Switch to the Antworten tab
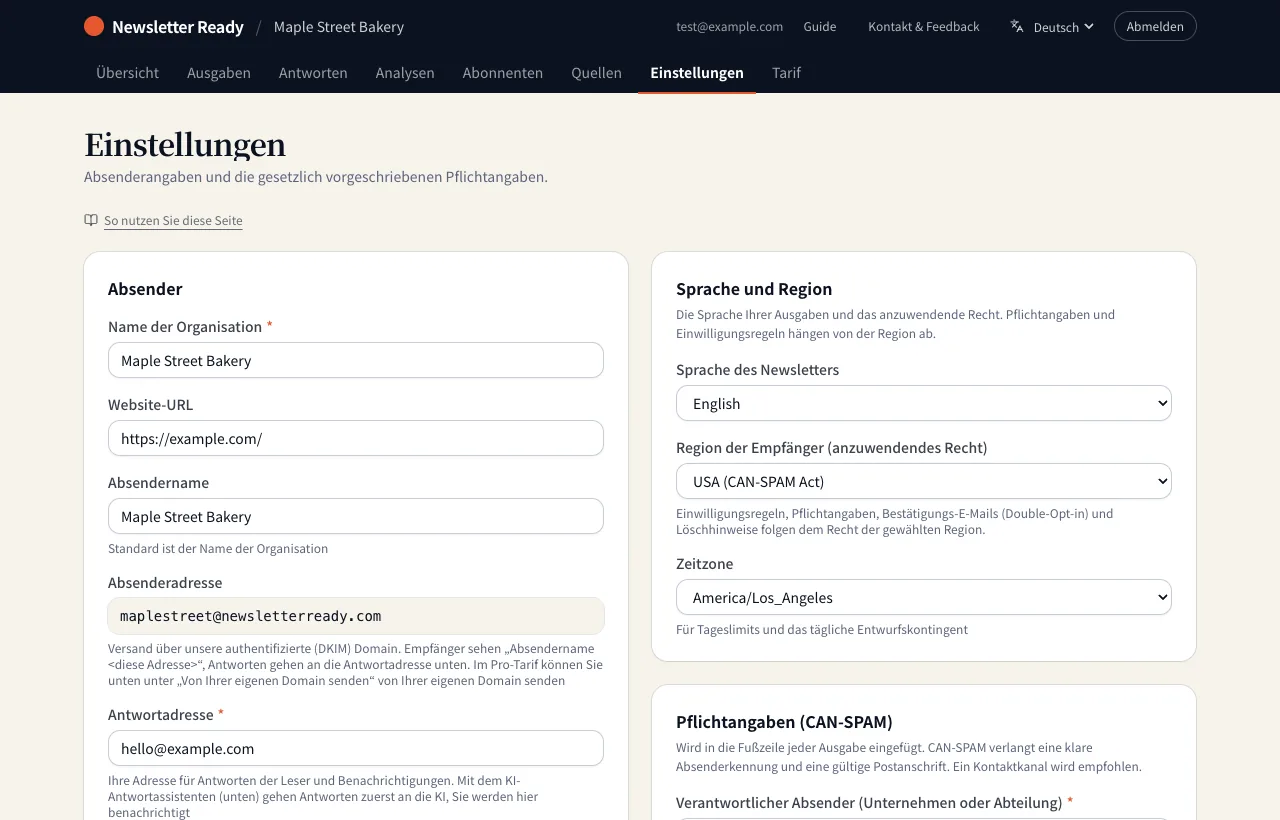 [313, 72]
